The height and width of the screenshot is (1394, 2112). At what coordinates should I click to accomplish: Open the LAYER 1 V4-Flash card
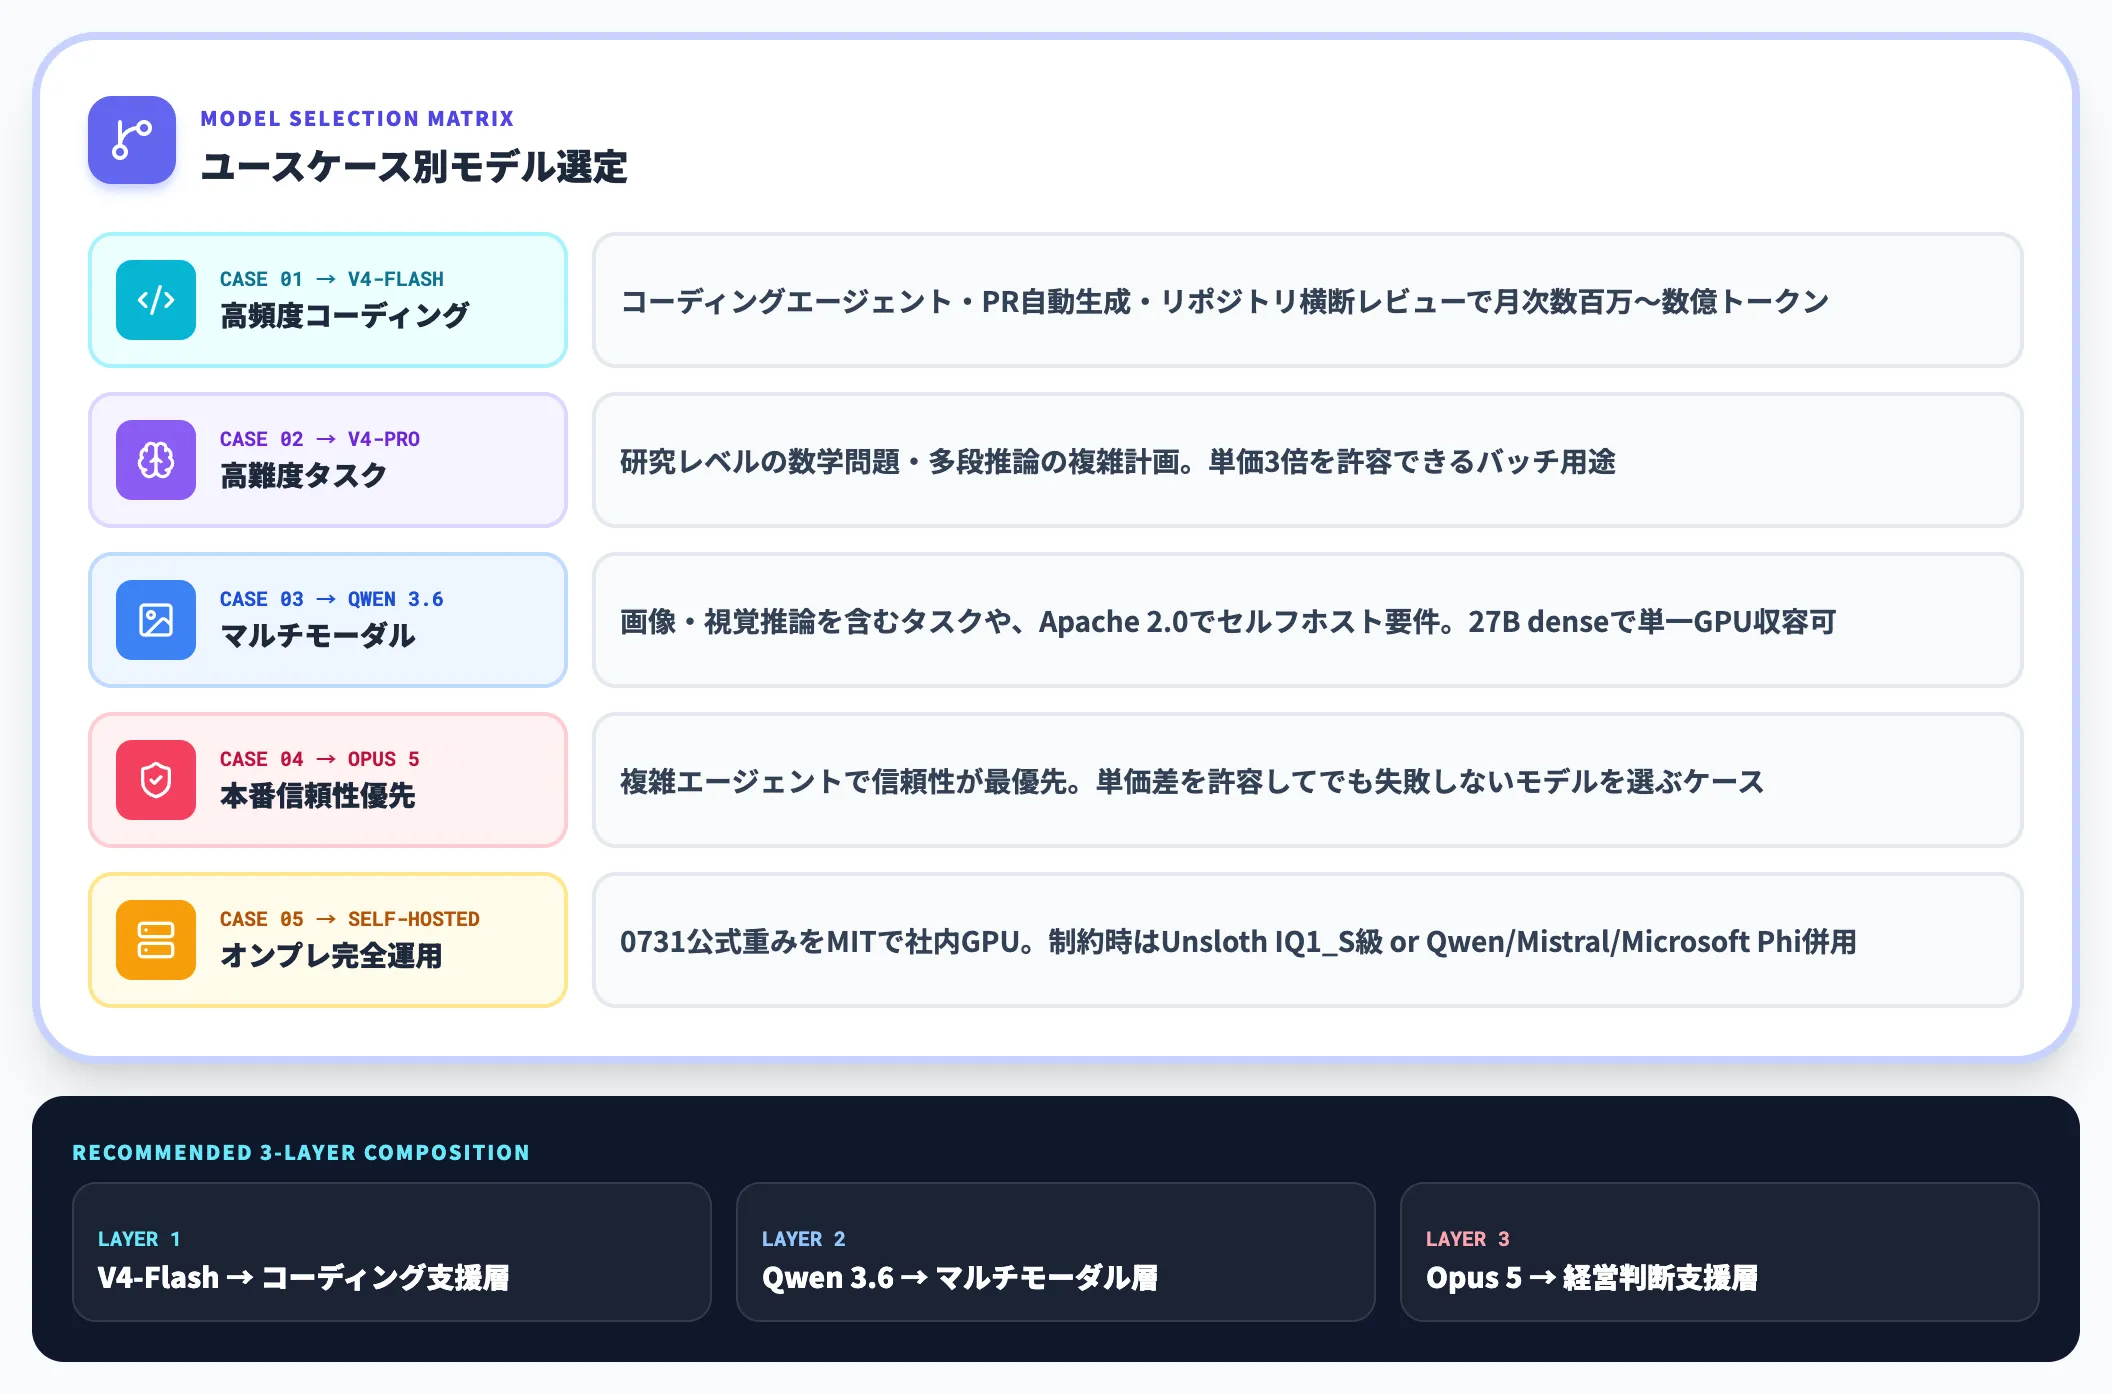(392, 1252)
